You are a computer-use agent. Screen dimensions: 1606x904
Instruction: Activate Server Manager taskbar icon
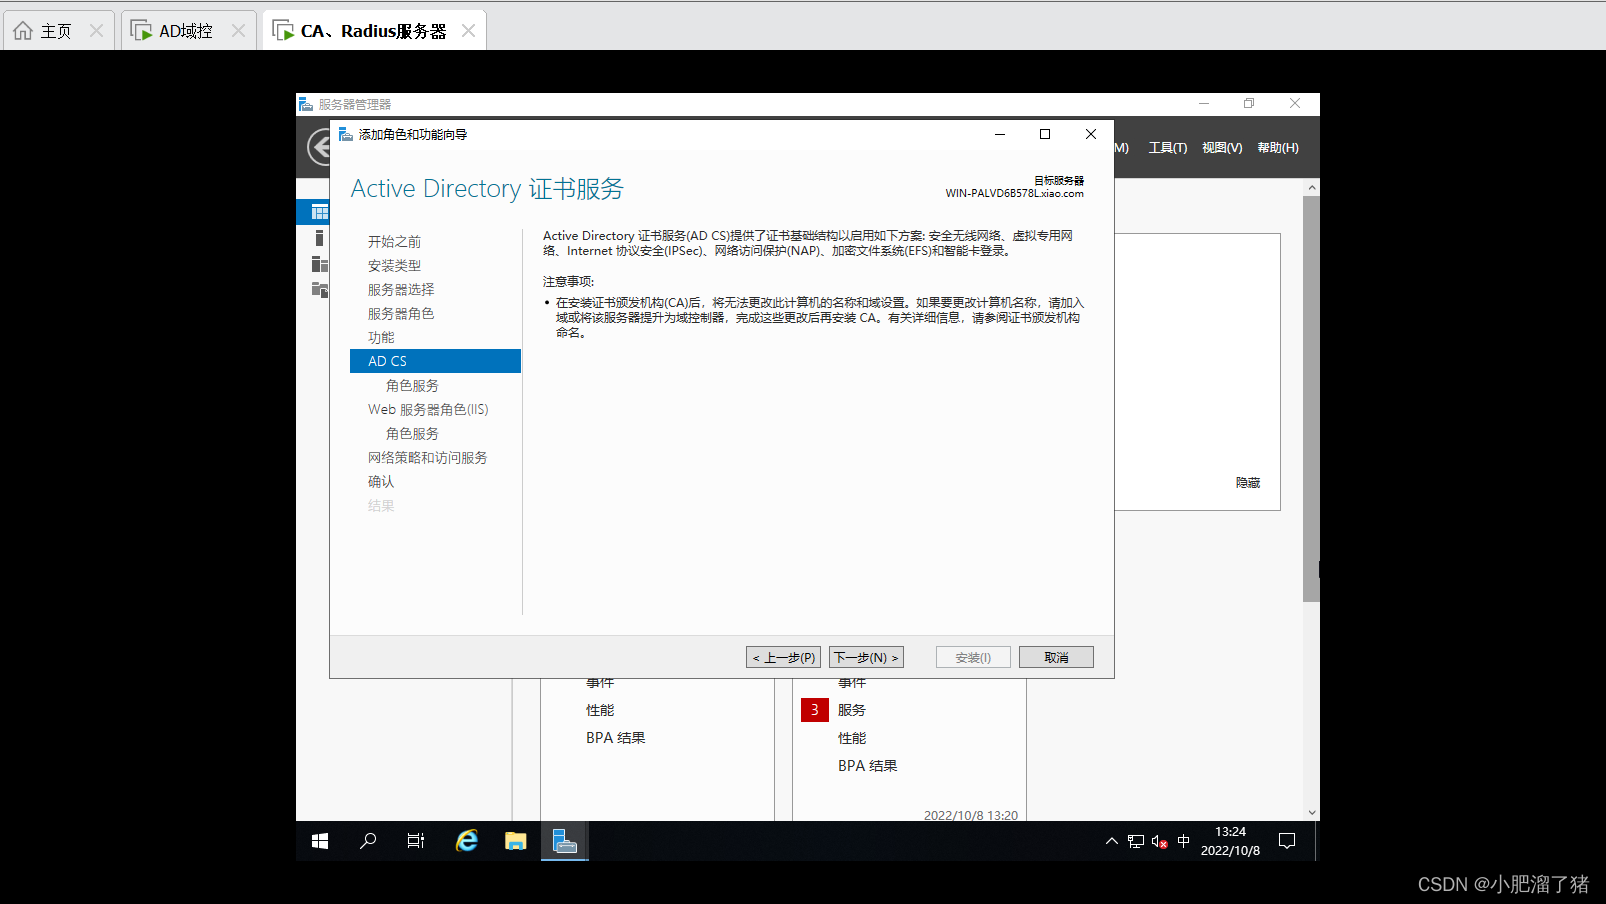pyautogui.click(x=565, y=842)
